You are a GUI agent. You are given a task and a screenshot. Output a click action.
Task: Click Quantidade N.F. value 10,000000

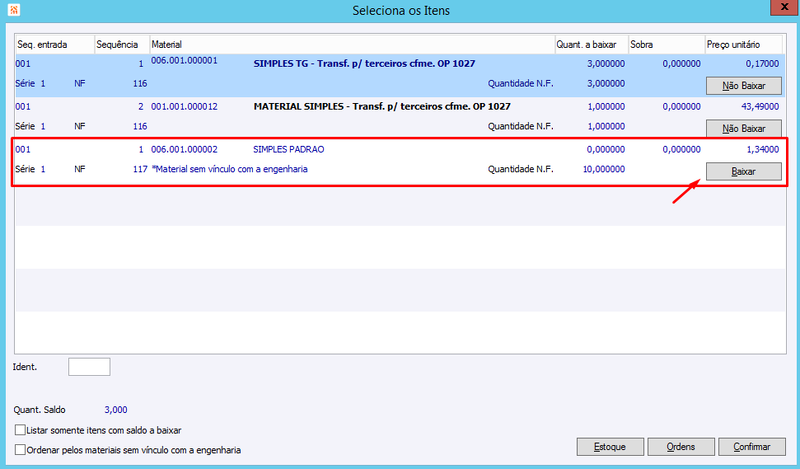604,169
